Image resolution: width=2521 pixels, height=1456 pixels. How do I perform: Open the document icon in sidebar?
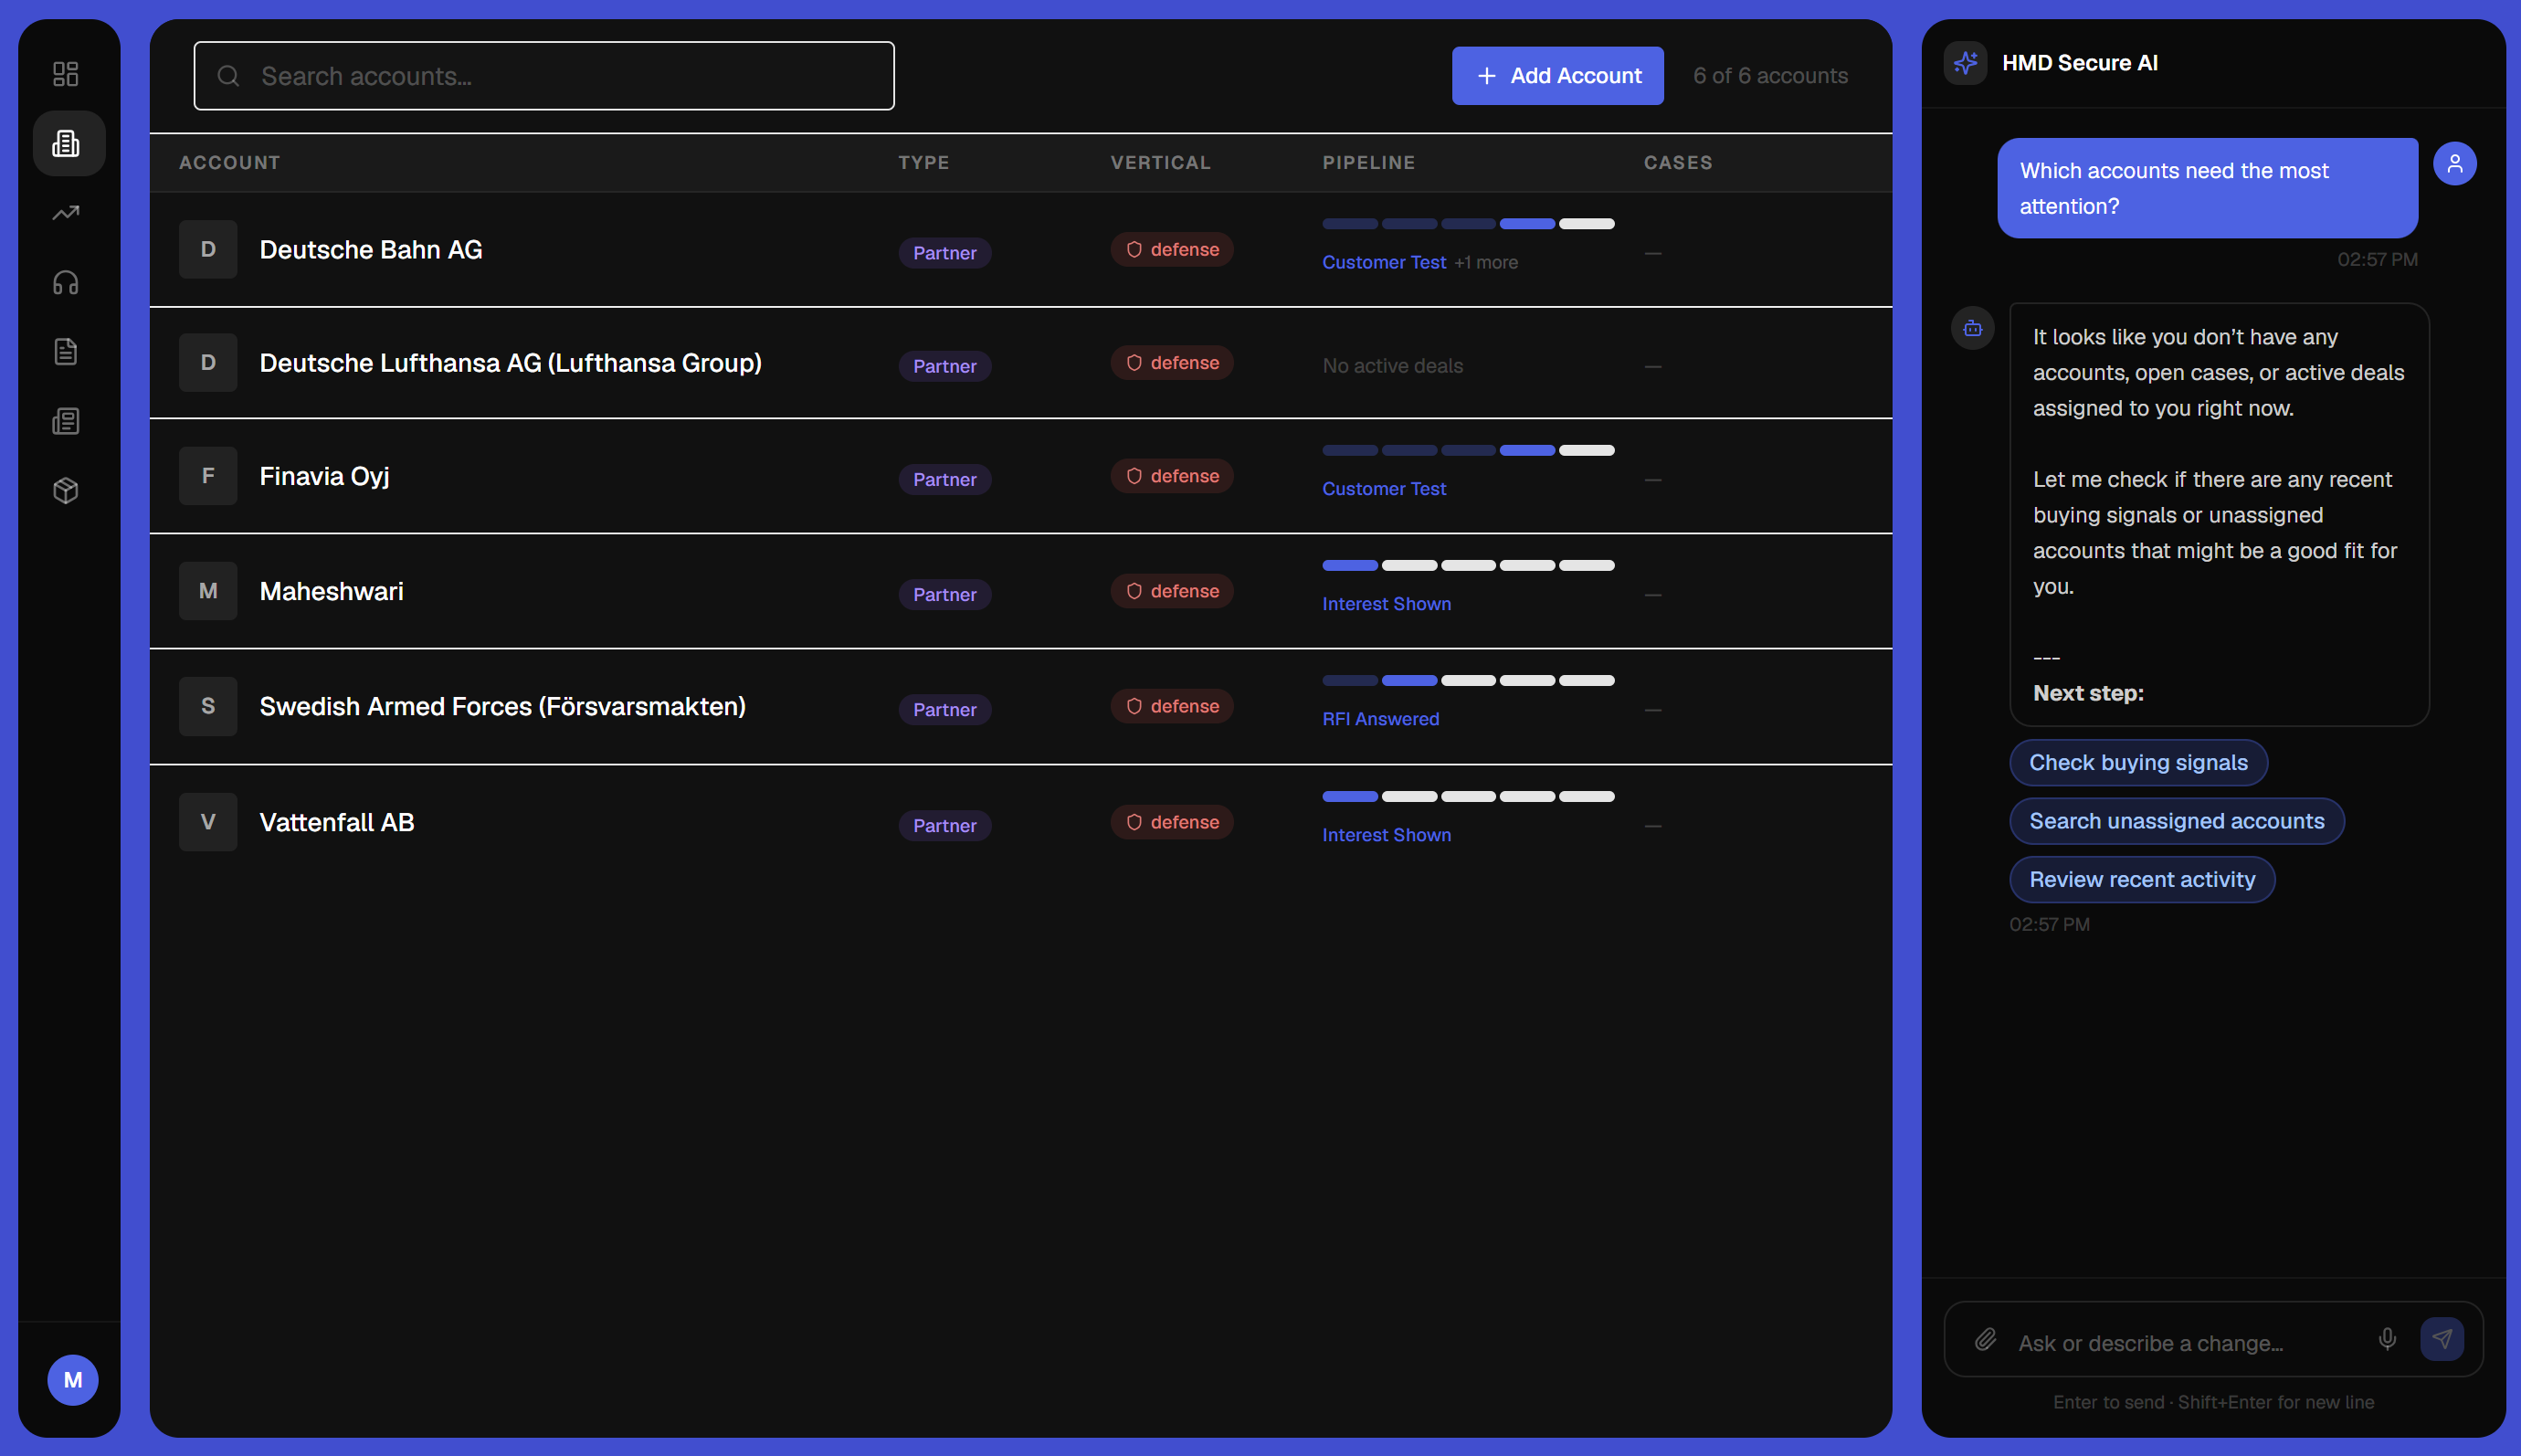[66, 352]
